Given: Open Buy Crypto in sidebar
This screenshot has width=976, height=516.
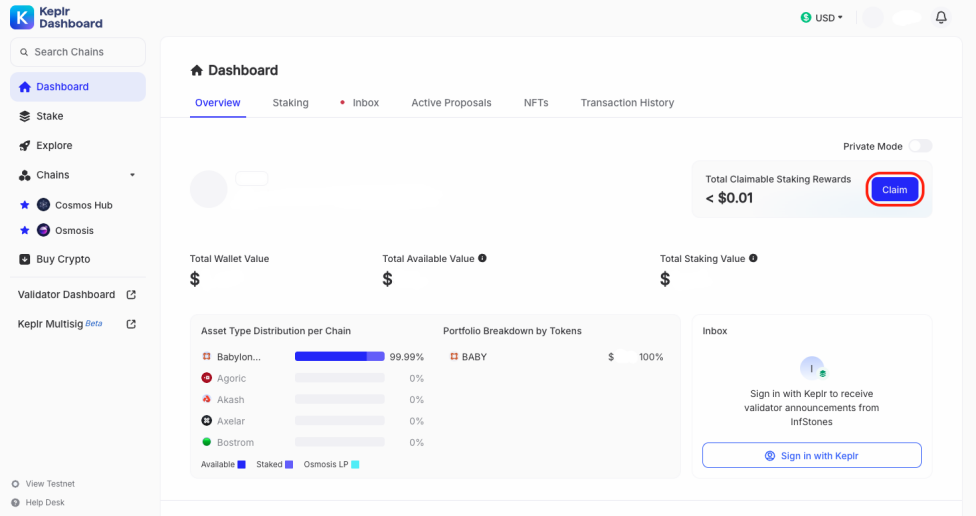Looking at the screenshot, I should [78, 259].
